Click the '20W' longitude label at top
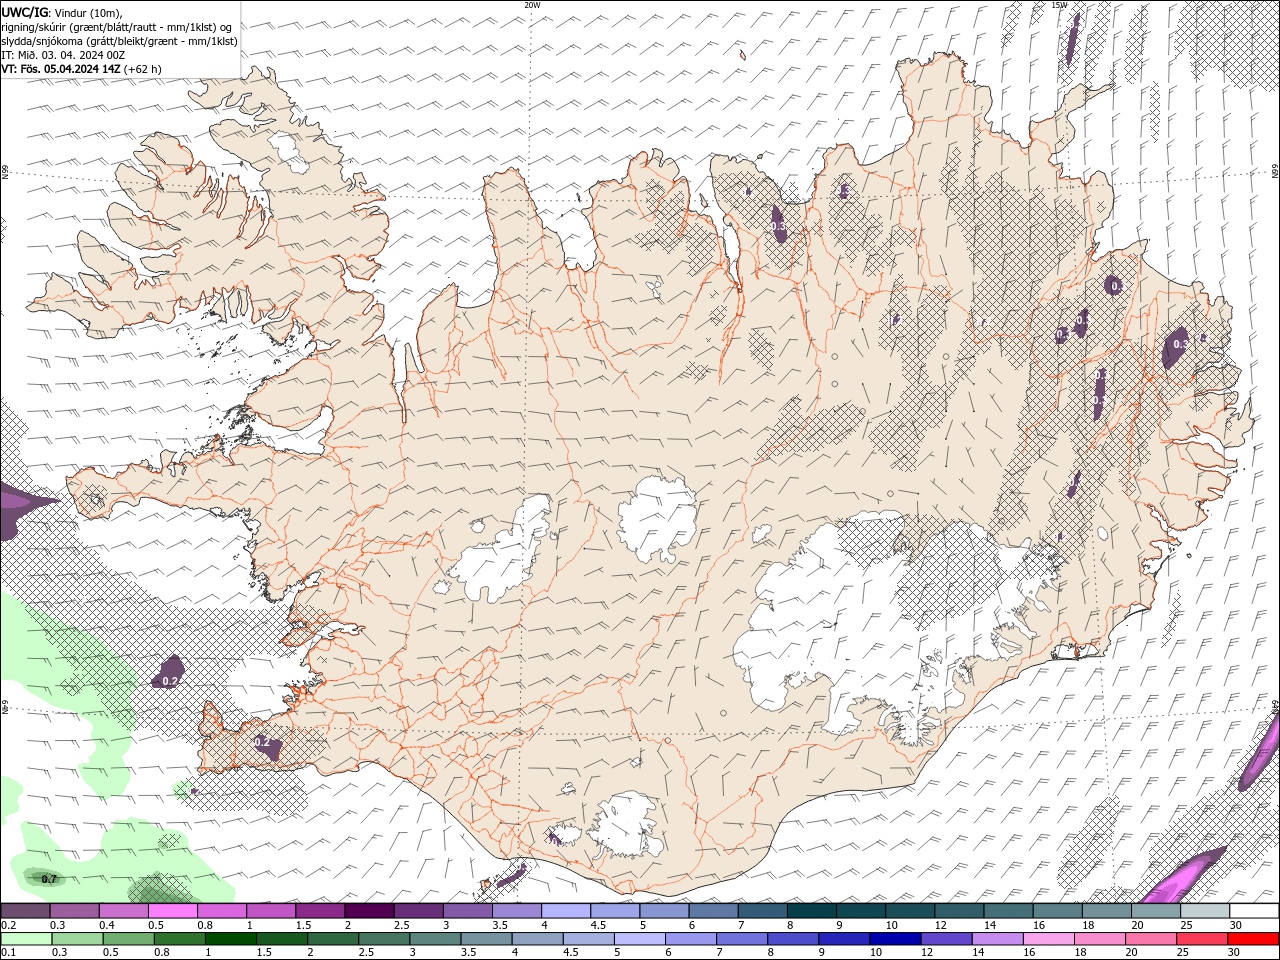The height and width of the screenshot is (960, 1280). pyautogui.click(x=532, y=5)
